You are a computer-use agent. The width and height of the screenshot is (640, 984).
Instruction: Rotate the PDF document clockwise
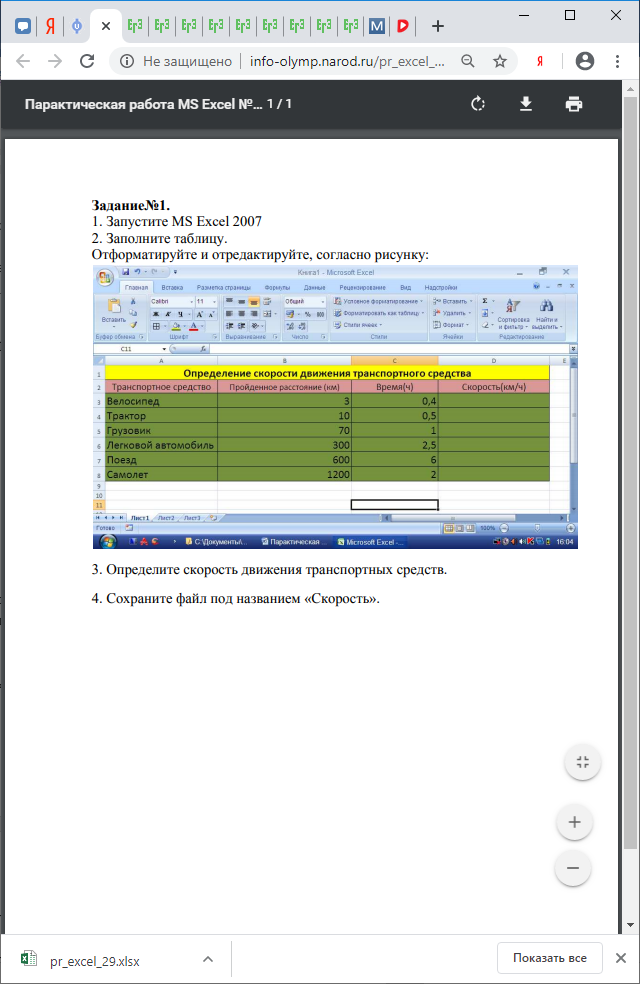(x=478, y=104)
